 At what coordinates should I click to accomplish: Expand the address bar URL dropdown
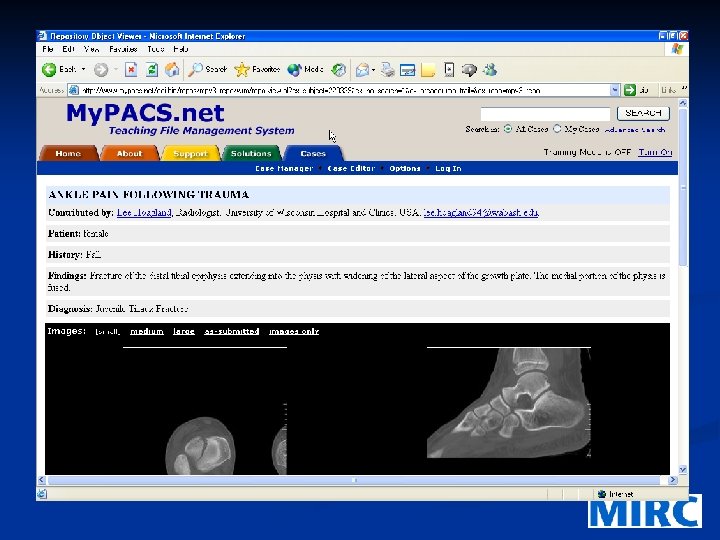point(615,90)
